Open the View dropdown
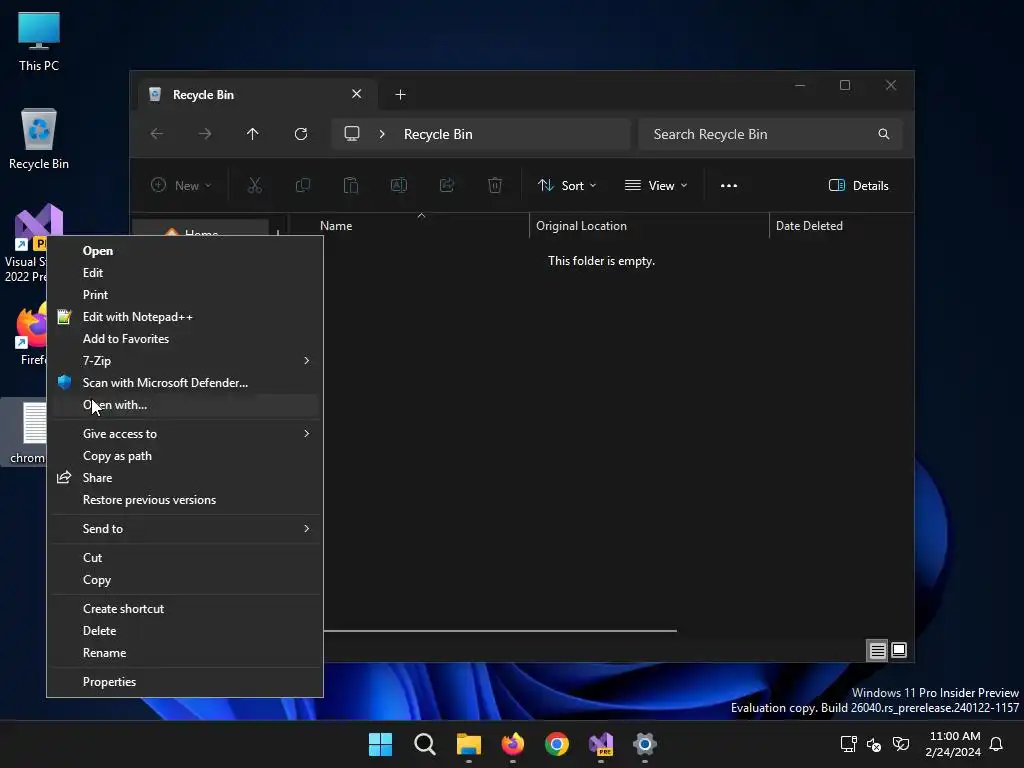 [x=656, y=185]
